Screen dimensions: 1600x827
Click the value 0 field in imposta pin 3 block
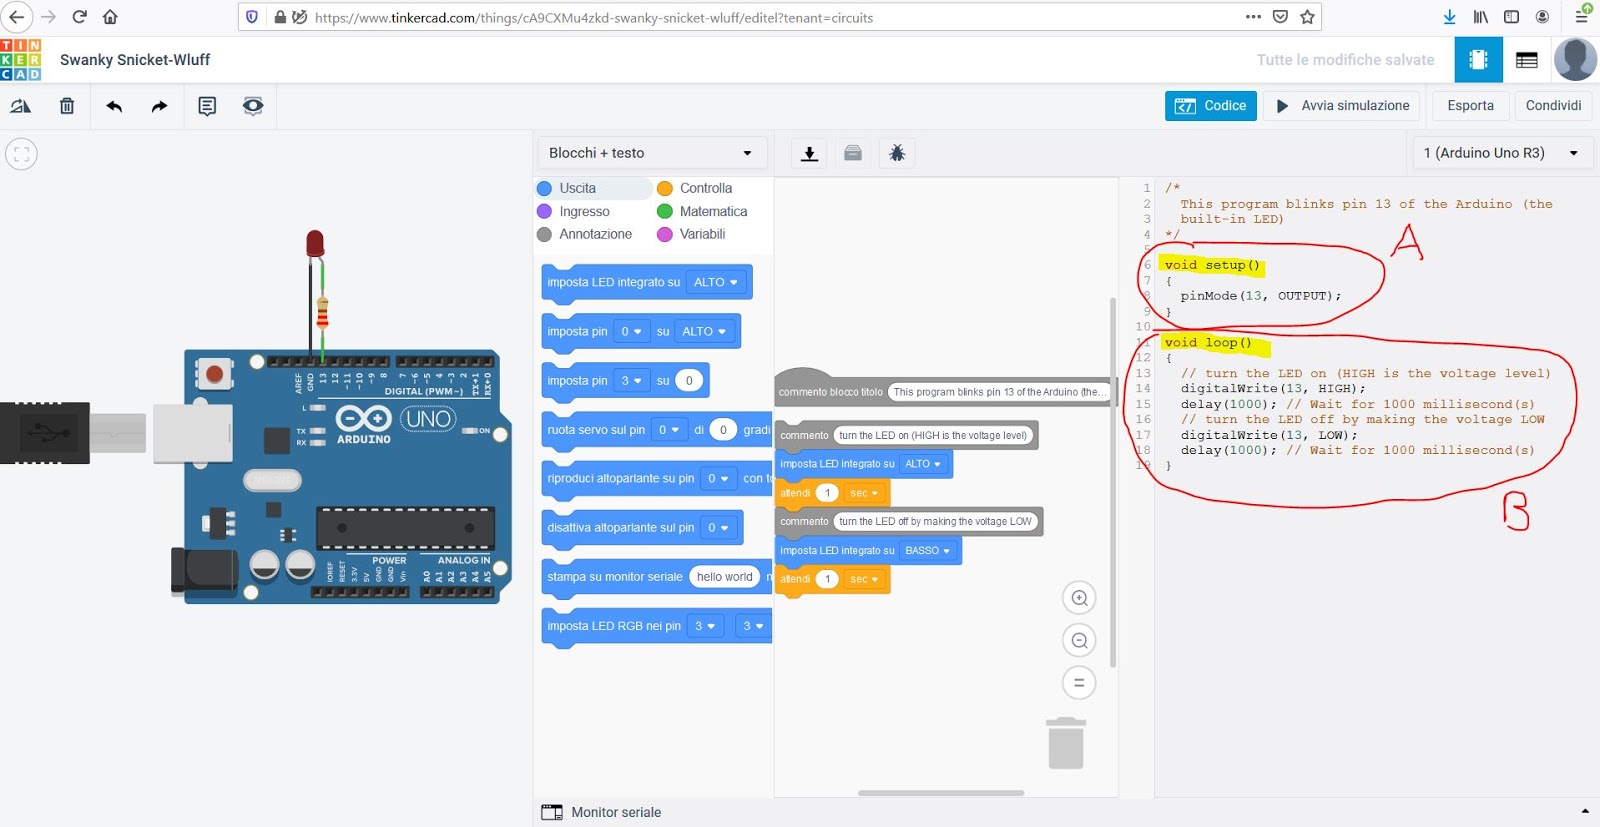click(689, 380)
